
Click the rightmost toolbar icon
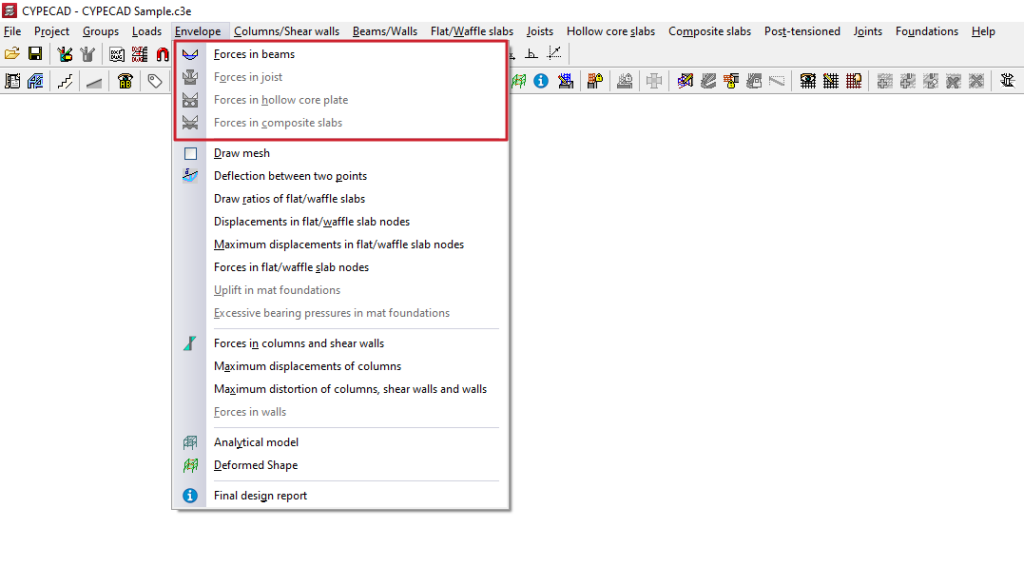[x=1008, y=81]
